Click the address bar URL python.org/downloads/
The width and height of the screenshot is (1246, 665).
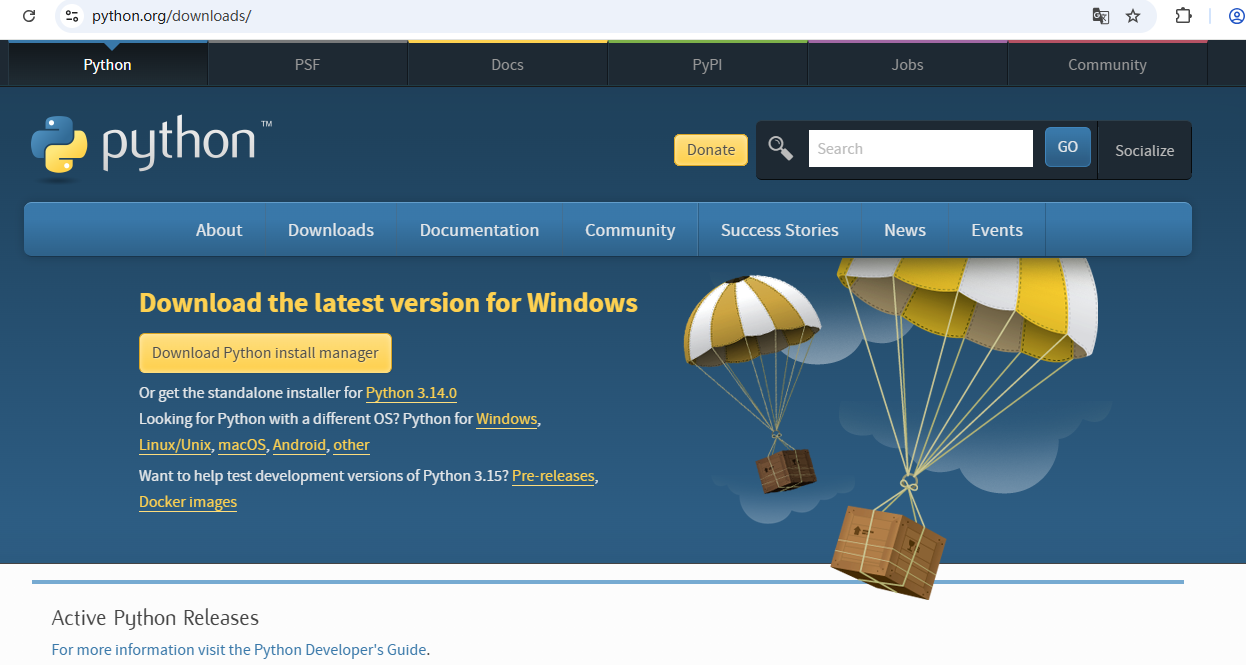tap(171, 16)
